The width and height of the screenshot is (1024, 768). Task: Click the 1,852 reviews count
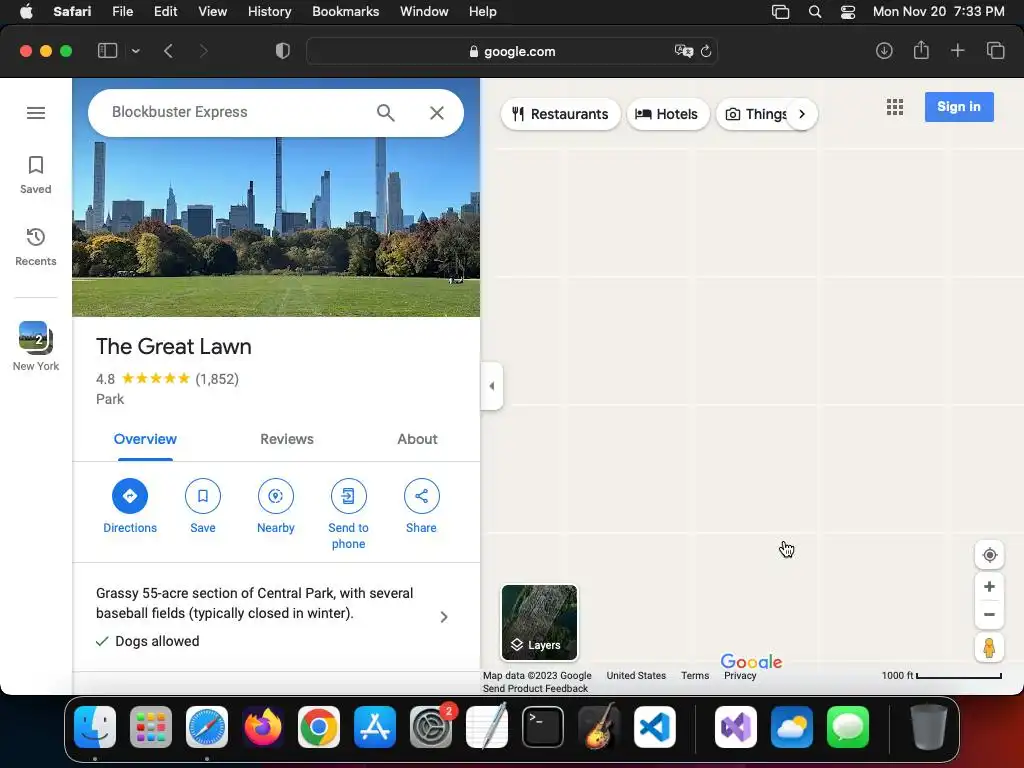(217, 379)
